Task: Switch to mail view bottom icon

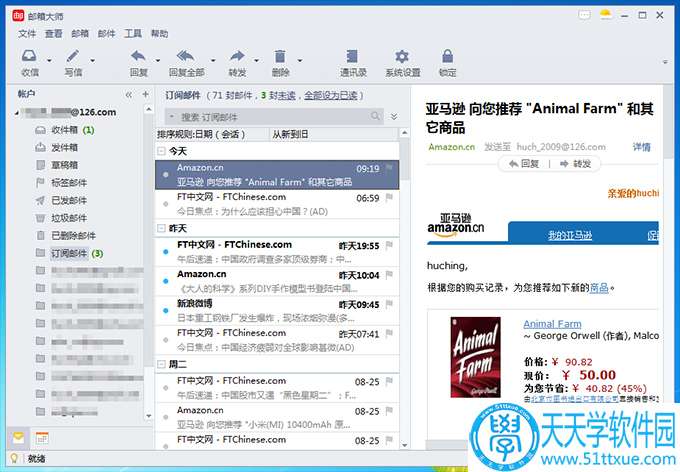Action: (x=18, y=438)
